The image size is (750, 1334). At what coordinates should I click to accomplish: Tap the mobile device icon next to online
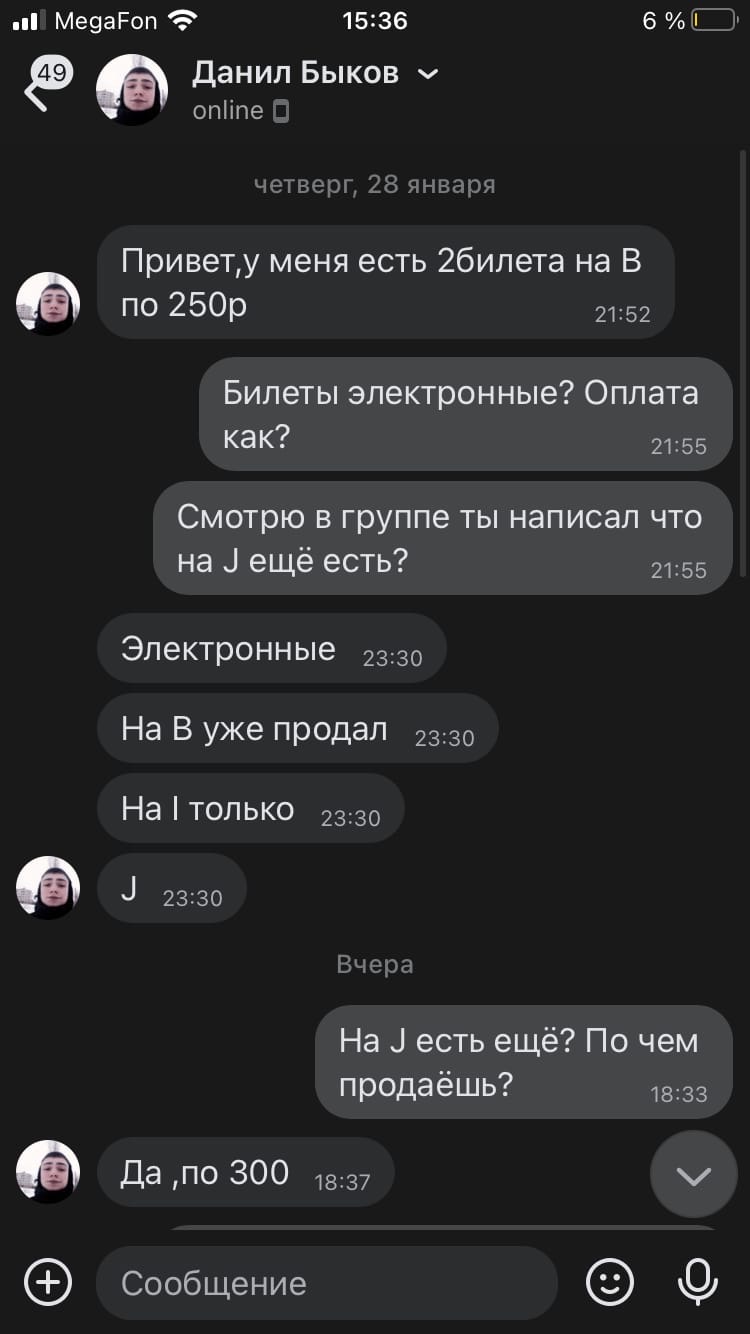click(281, 111)
